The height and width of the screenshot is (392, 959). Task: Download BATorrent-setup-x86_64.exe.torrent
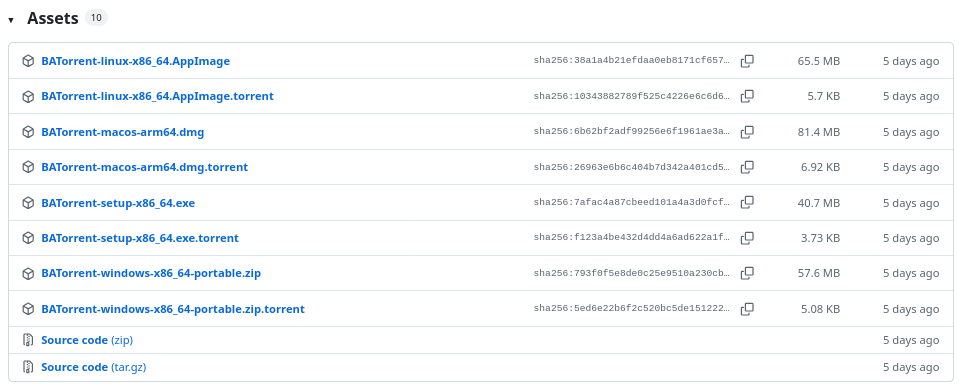pyautogui.click(x=140, y=238)
